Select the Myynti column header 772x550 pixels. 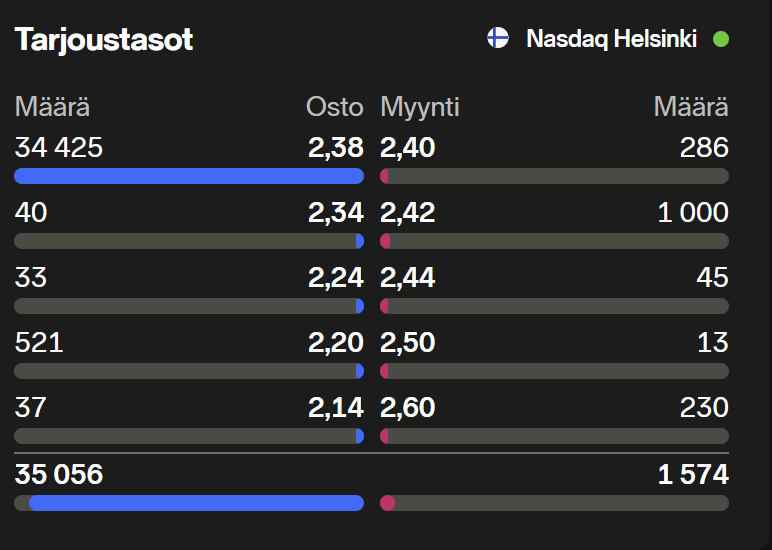pos(420,107)
